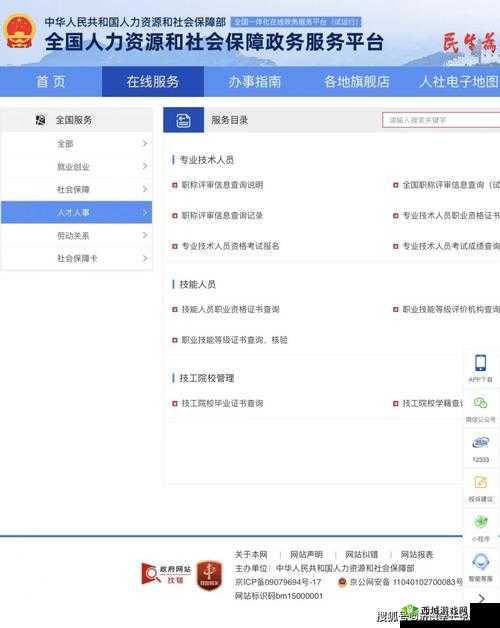
Task: Open the 微信公众号 WeChat icon
Action: pyautogui.click(x=480, y=403)
